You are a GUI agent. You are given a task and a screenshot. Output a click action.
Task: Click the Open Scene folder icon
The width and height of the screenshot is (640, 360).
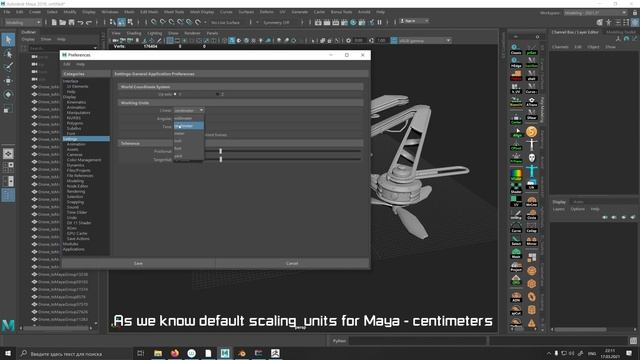62,22
